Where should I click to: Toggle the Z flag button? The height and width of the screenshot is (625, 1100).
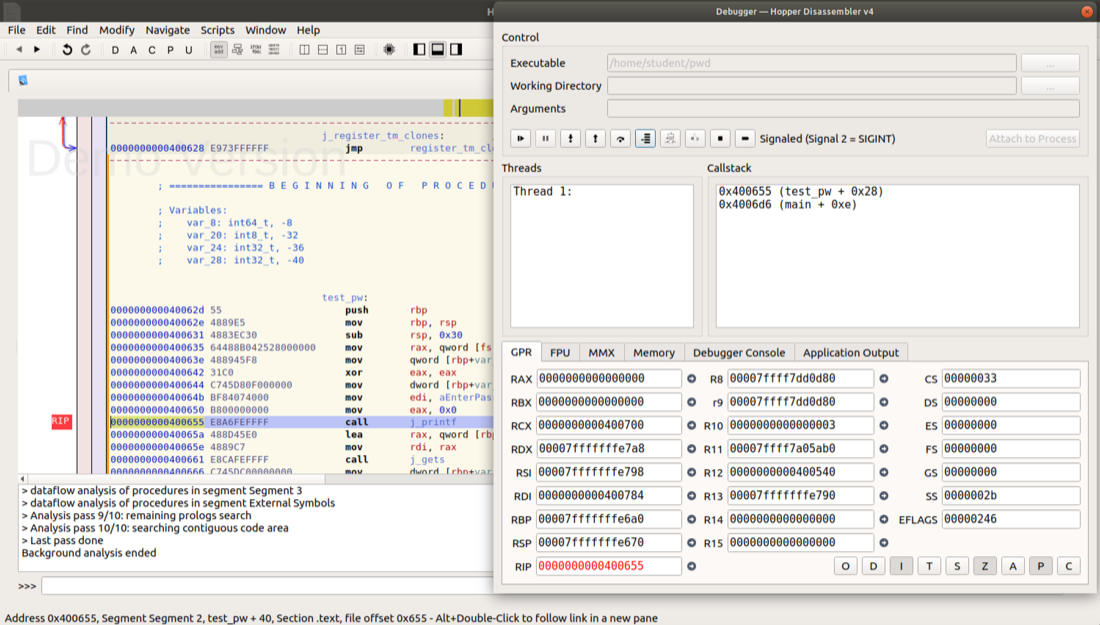(985, 566)
